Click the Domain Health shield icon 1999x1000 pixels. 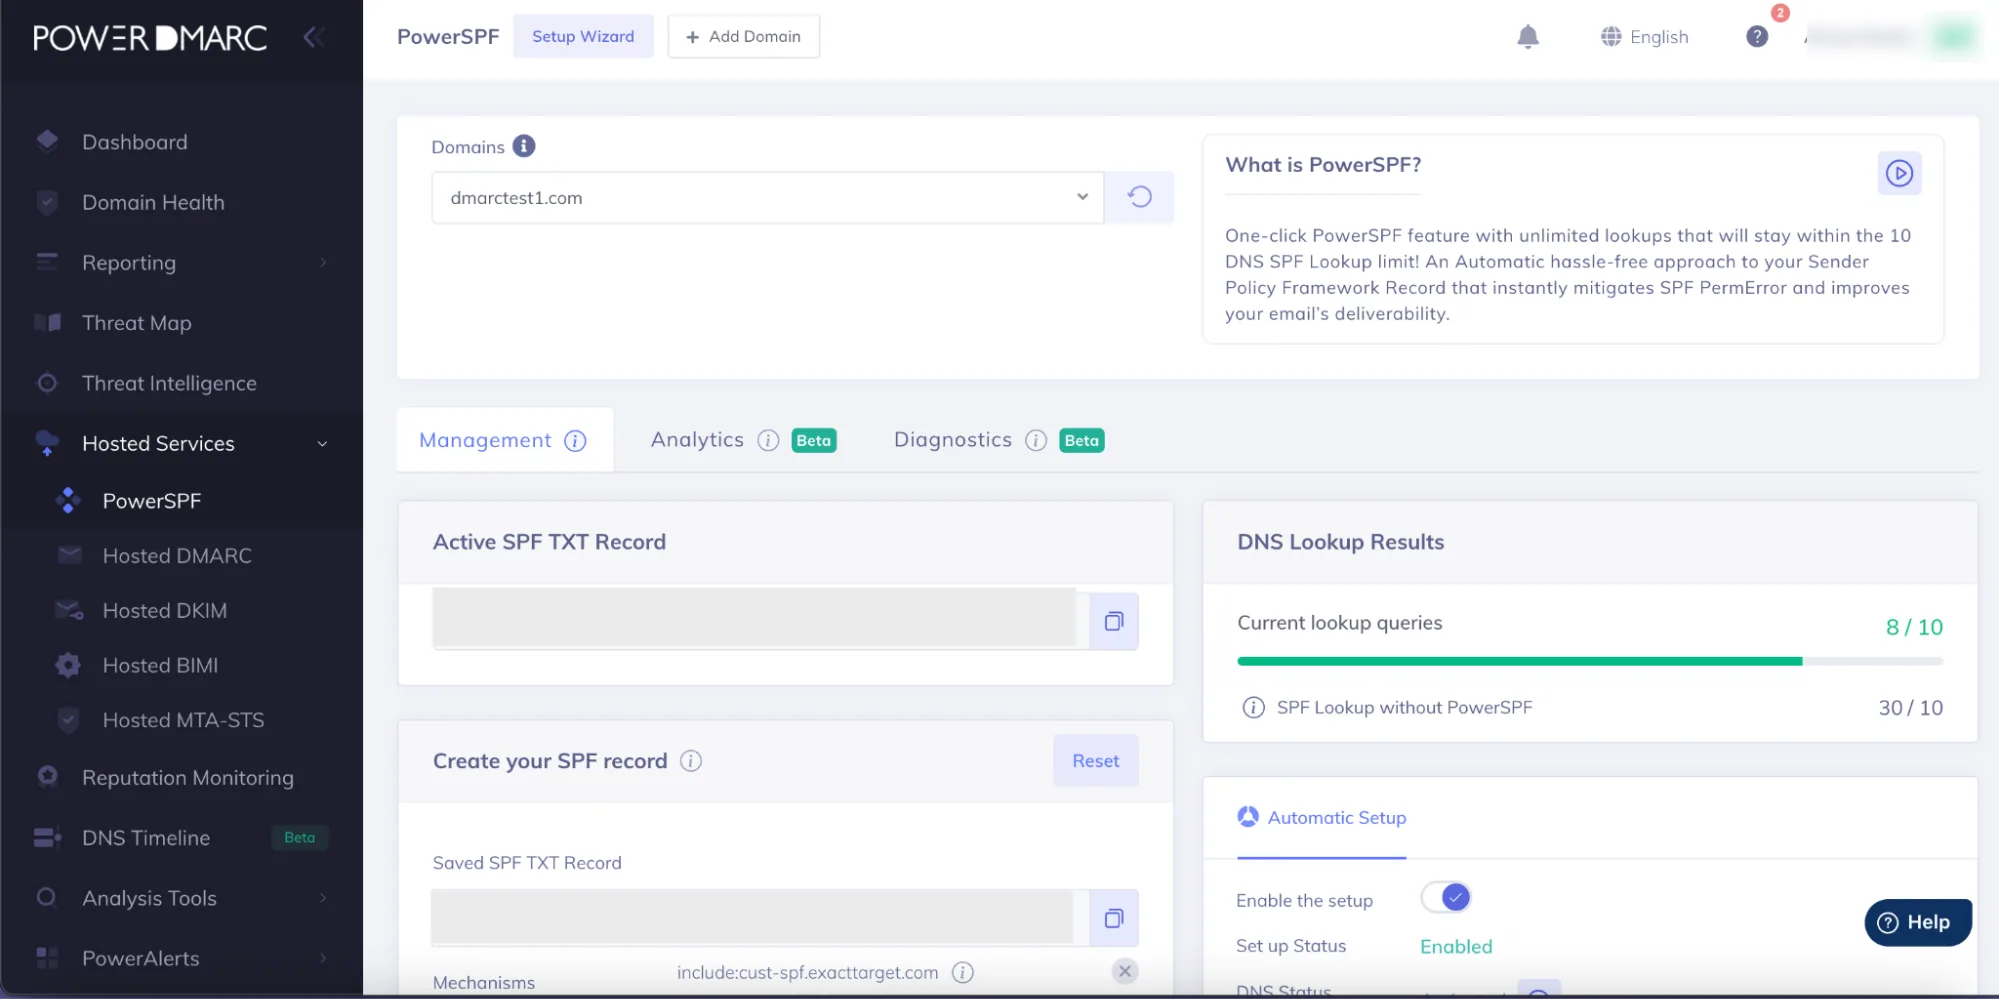[x=47, y=202]
